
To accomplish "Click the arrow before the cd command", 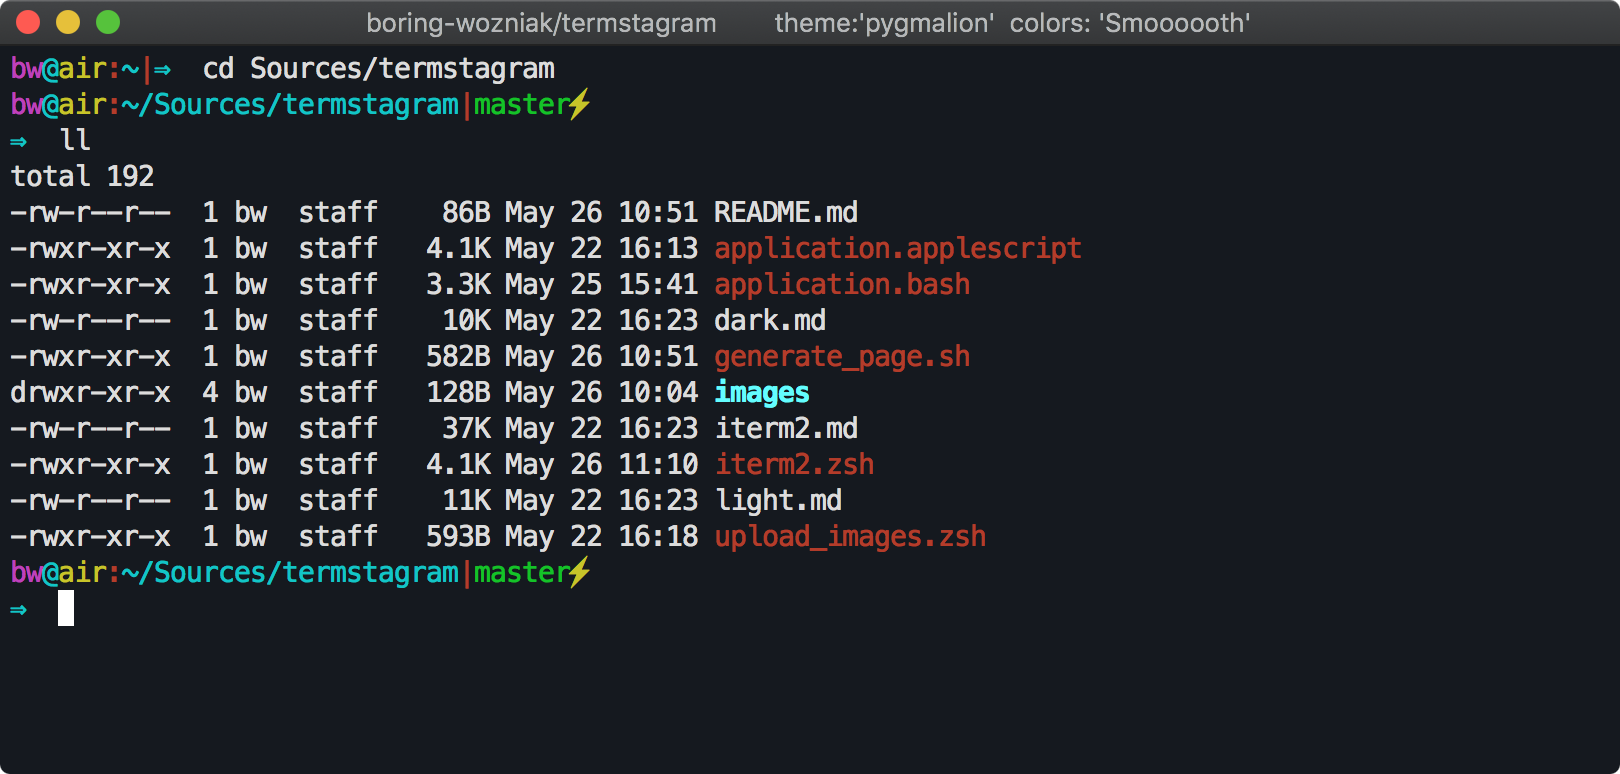I will [x=162, y=69].
